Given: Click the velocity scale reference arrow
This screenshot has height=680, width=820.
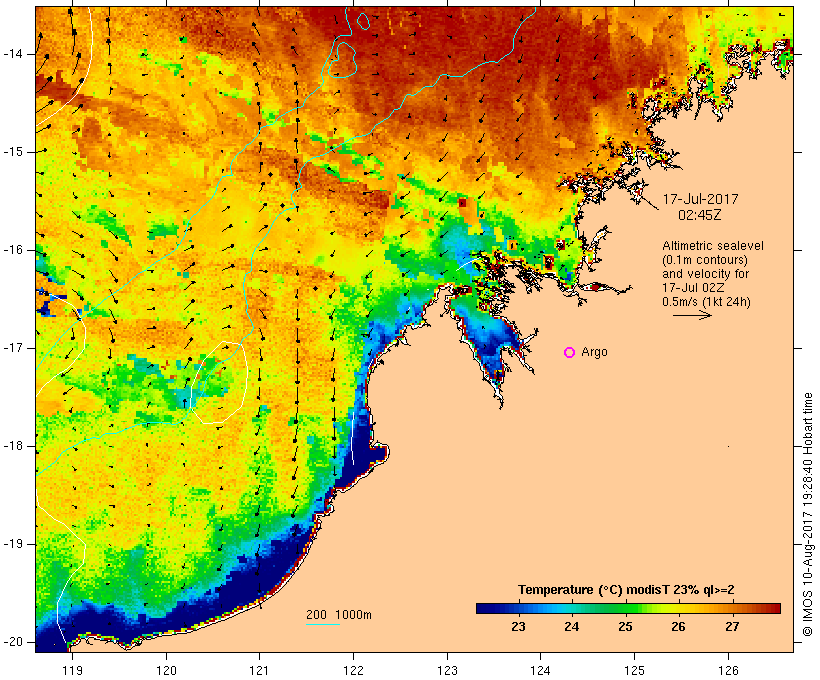Looking at the screenshot, I should 692,315.
